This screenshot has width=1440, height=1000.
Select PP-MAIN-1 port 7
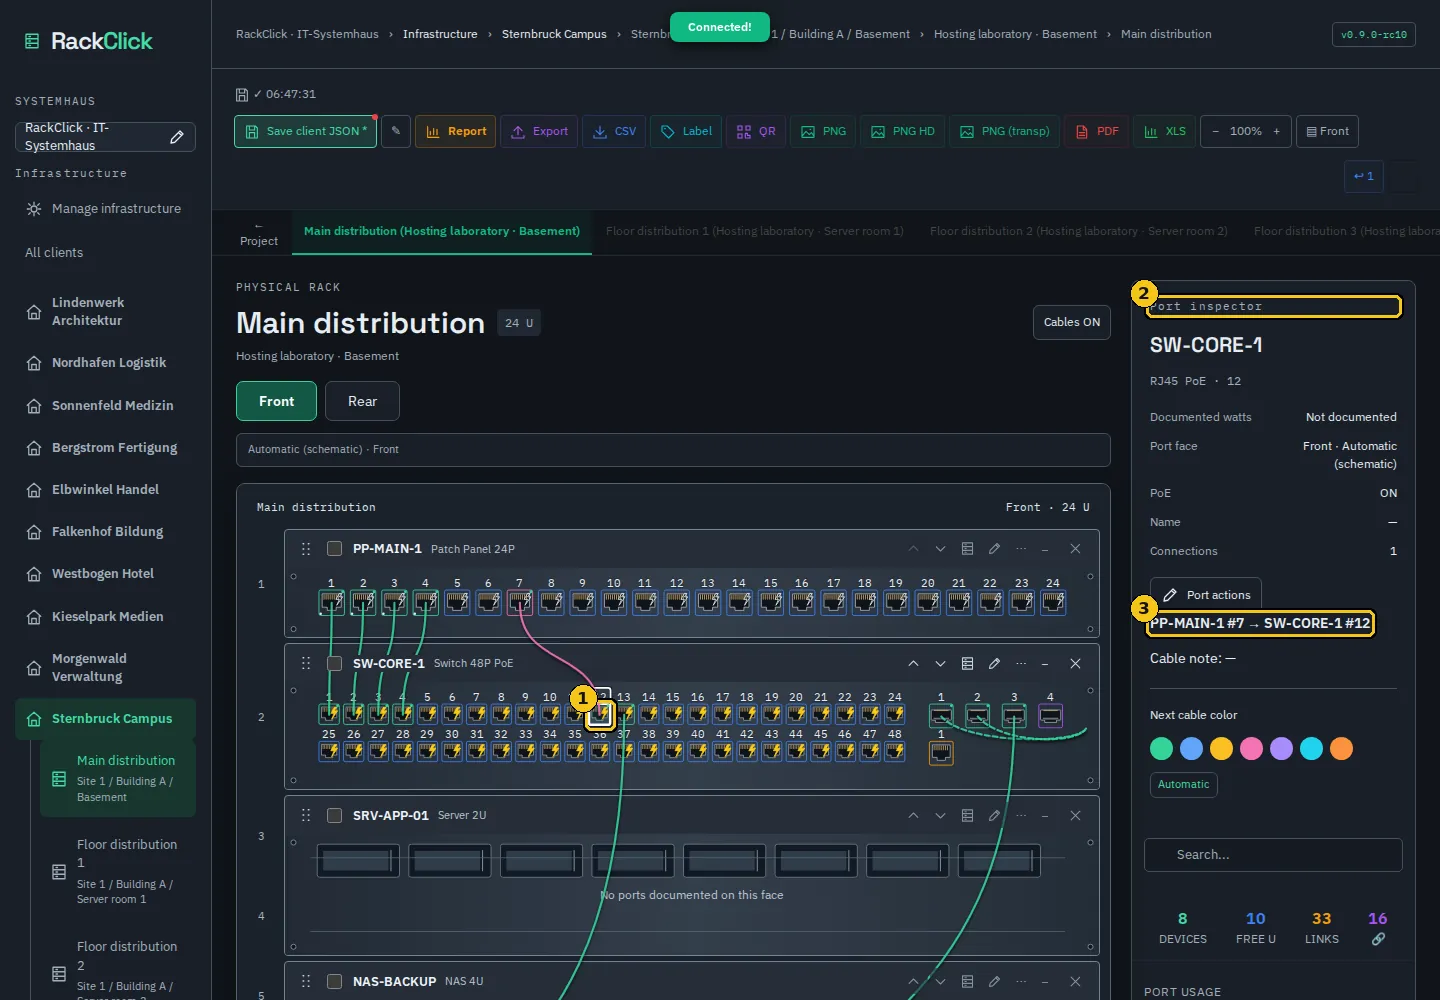click(520, 602)
